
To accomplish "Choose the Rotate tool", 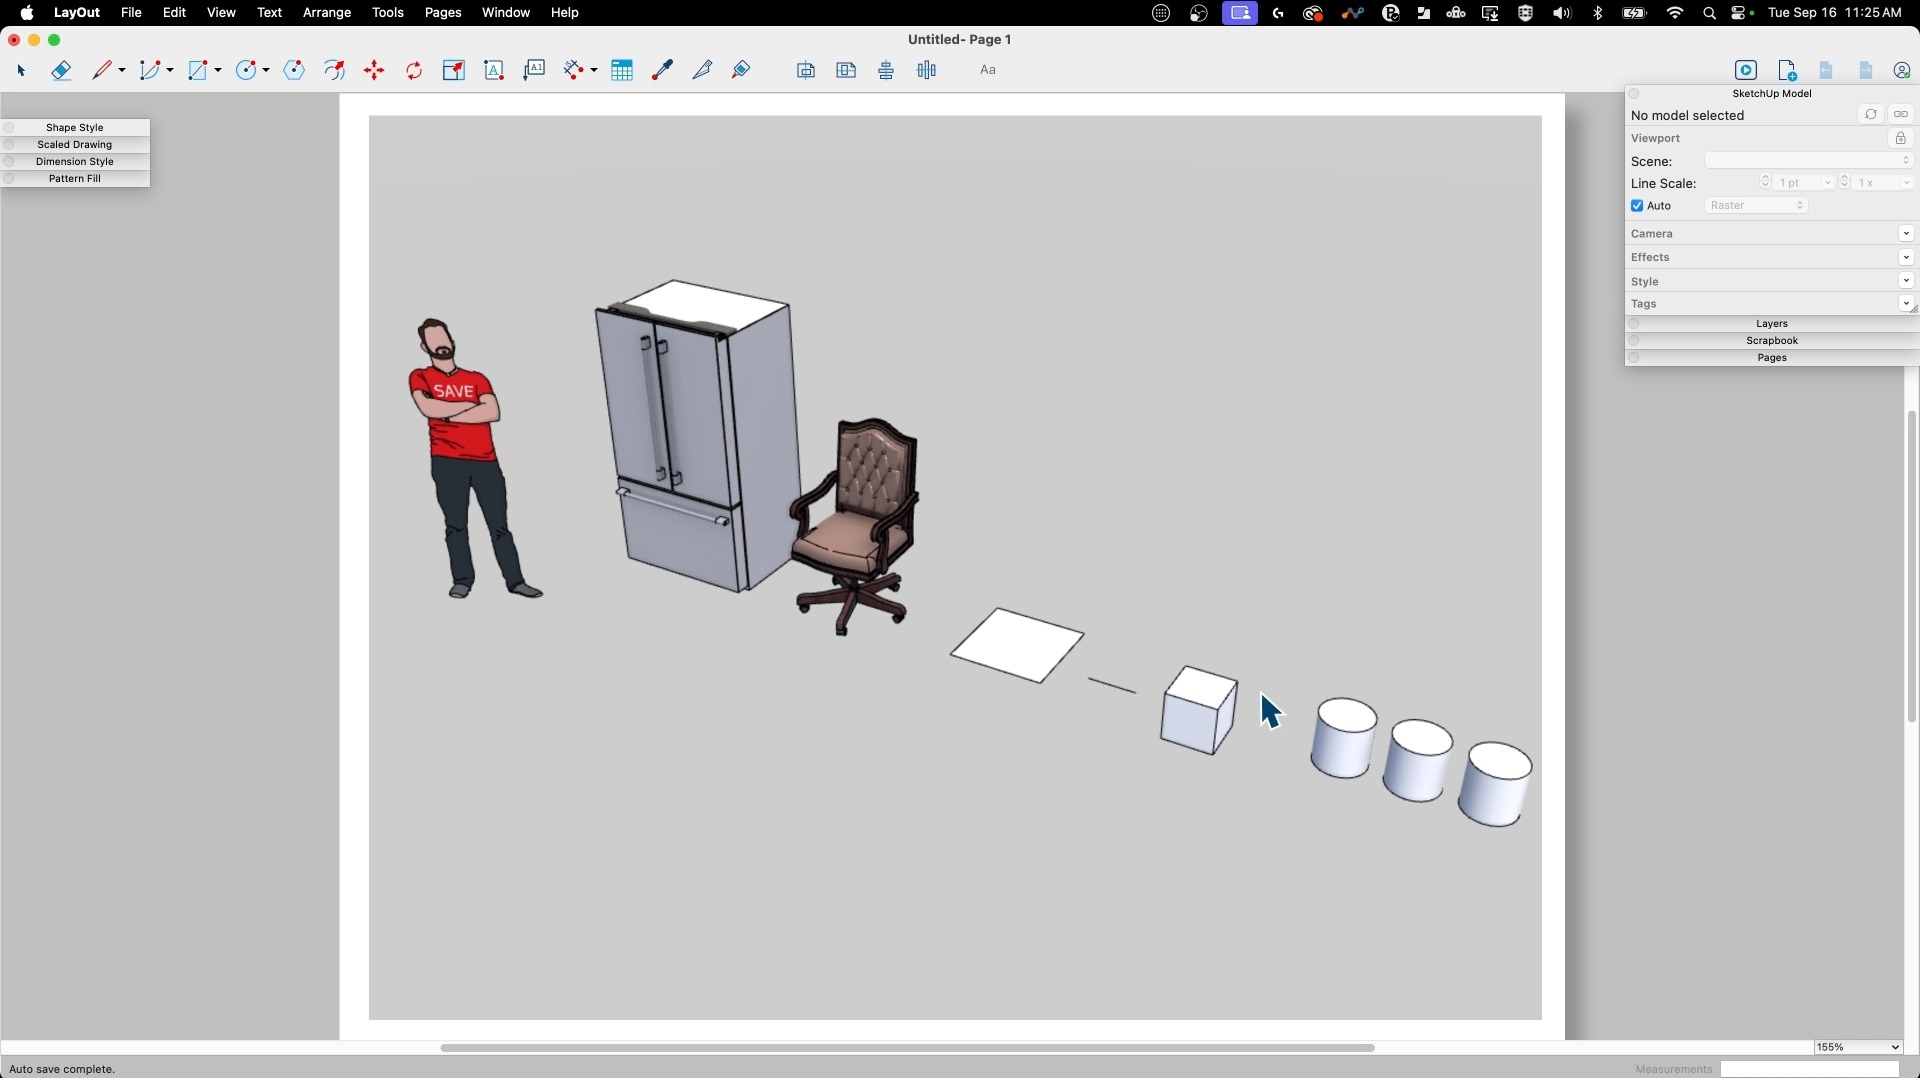I will pyautogui.click(x=414, y=71).
